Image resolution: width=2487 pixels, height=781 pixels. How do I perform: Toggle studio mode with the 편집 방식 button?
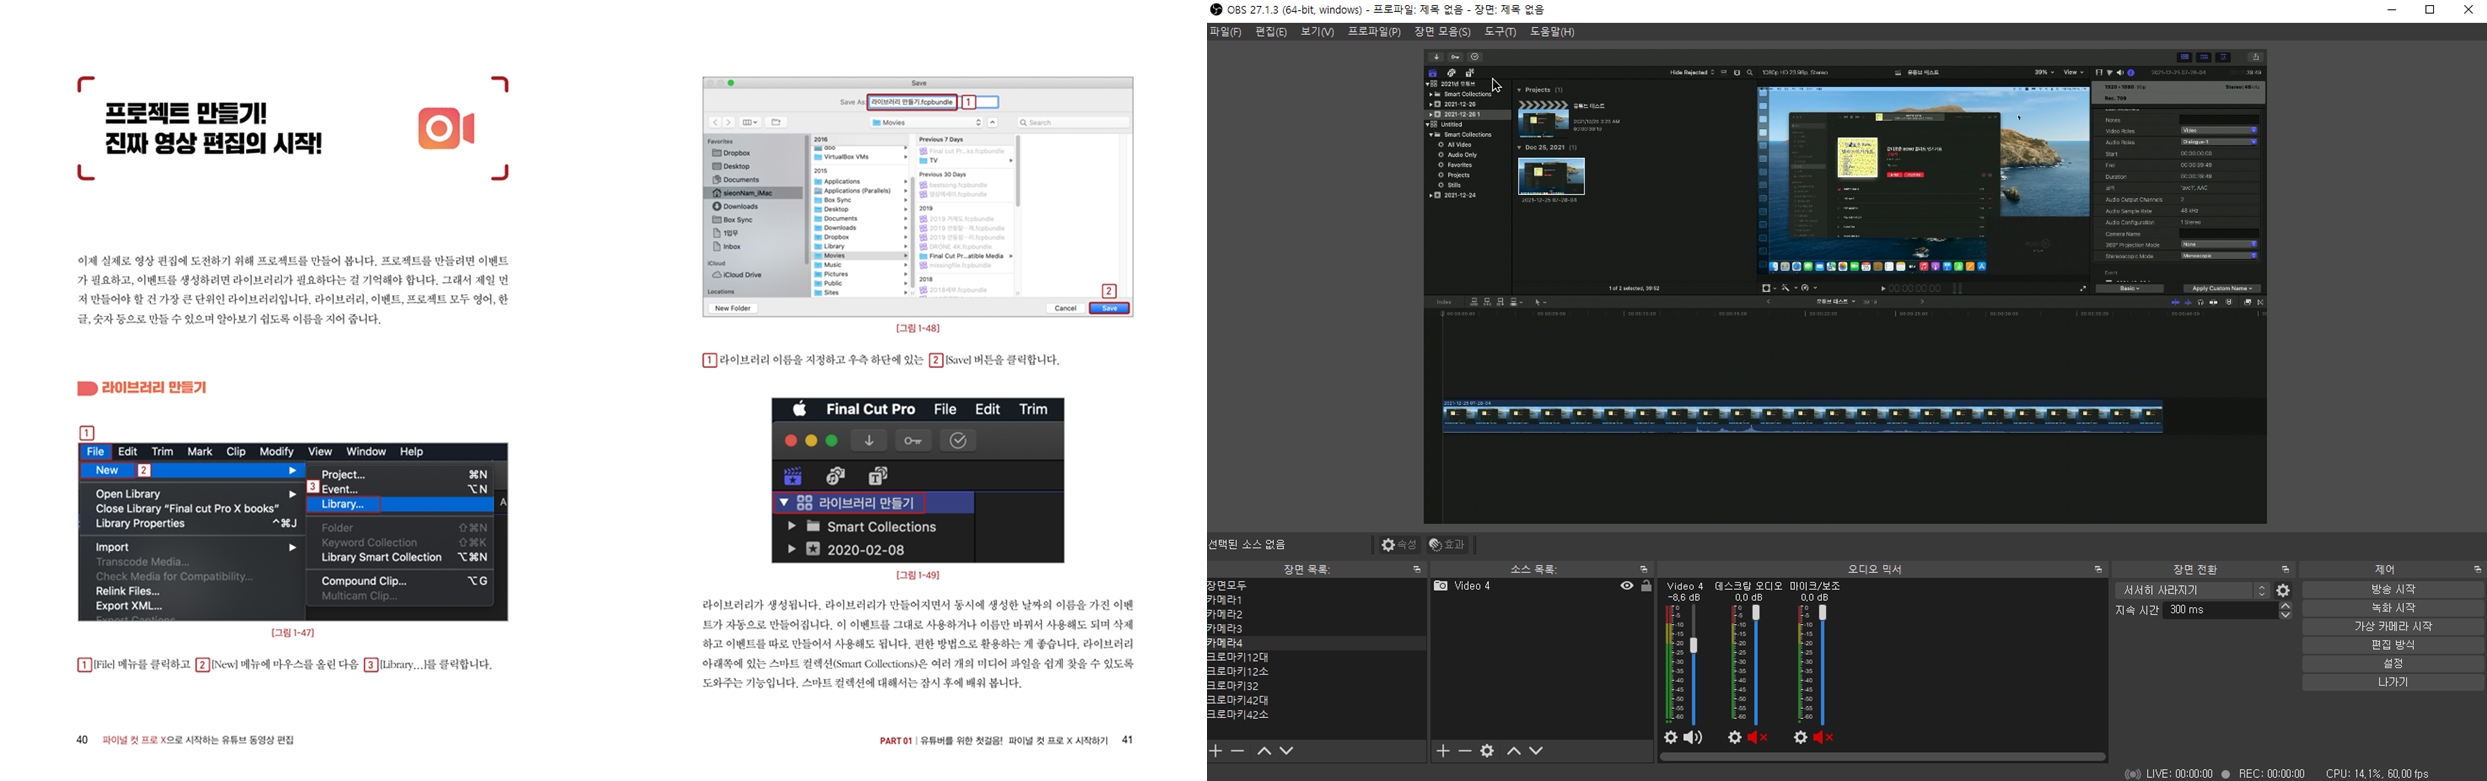[x=2393, y=646]
